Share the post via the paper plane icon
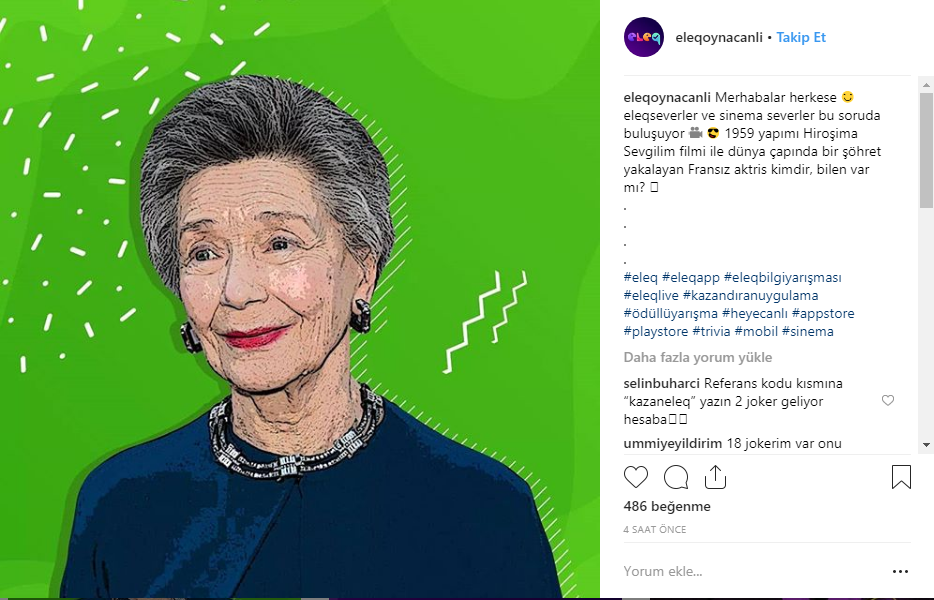 (x=714, y=477)
